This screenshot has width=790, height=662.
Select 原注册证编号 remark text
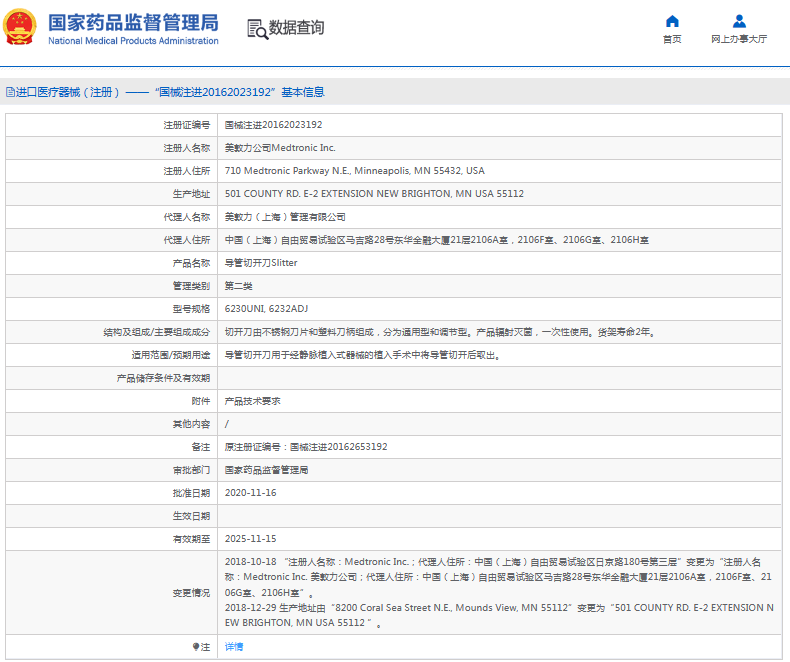[306, 447]
